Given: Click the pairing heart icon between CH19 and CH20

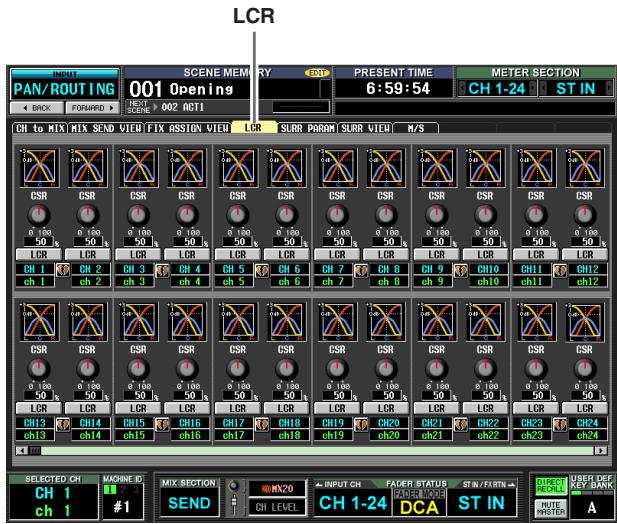Looking at the screenshot, I should [361, 424].
